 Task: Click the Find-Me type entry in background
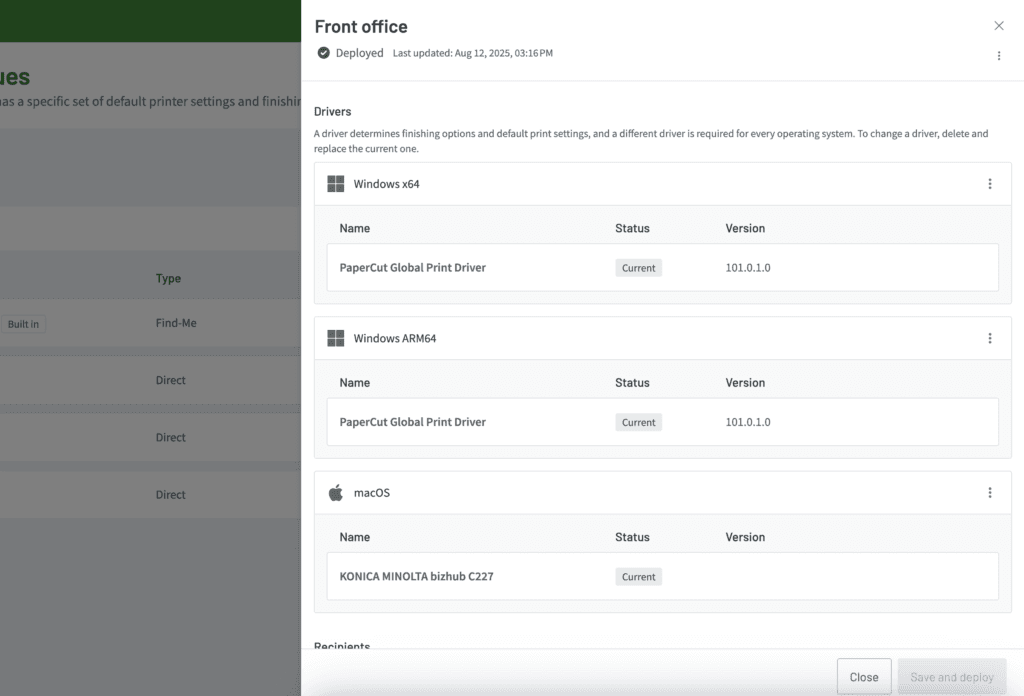click(x=176, y=324)
